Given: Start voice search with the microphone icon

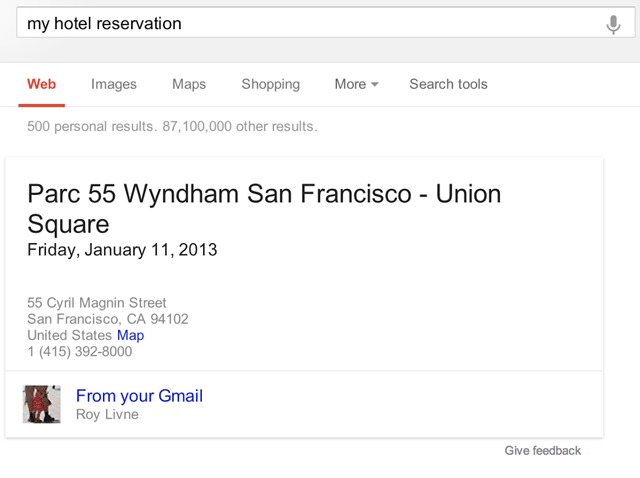Looking at the screenshot, I should tap(613, 24).
